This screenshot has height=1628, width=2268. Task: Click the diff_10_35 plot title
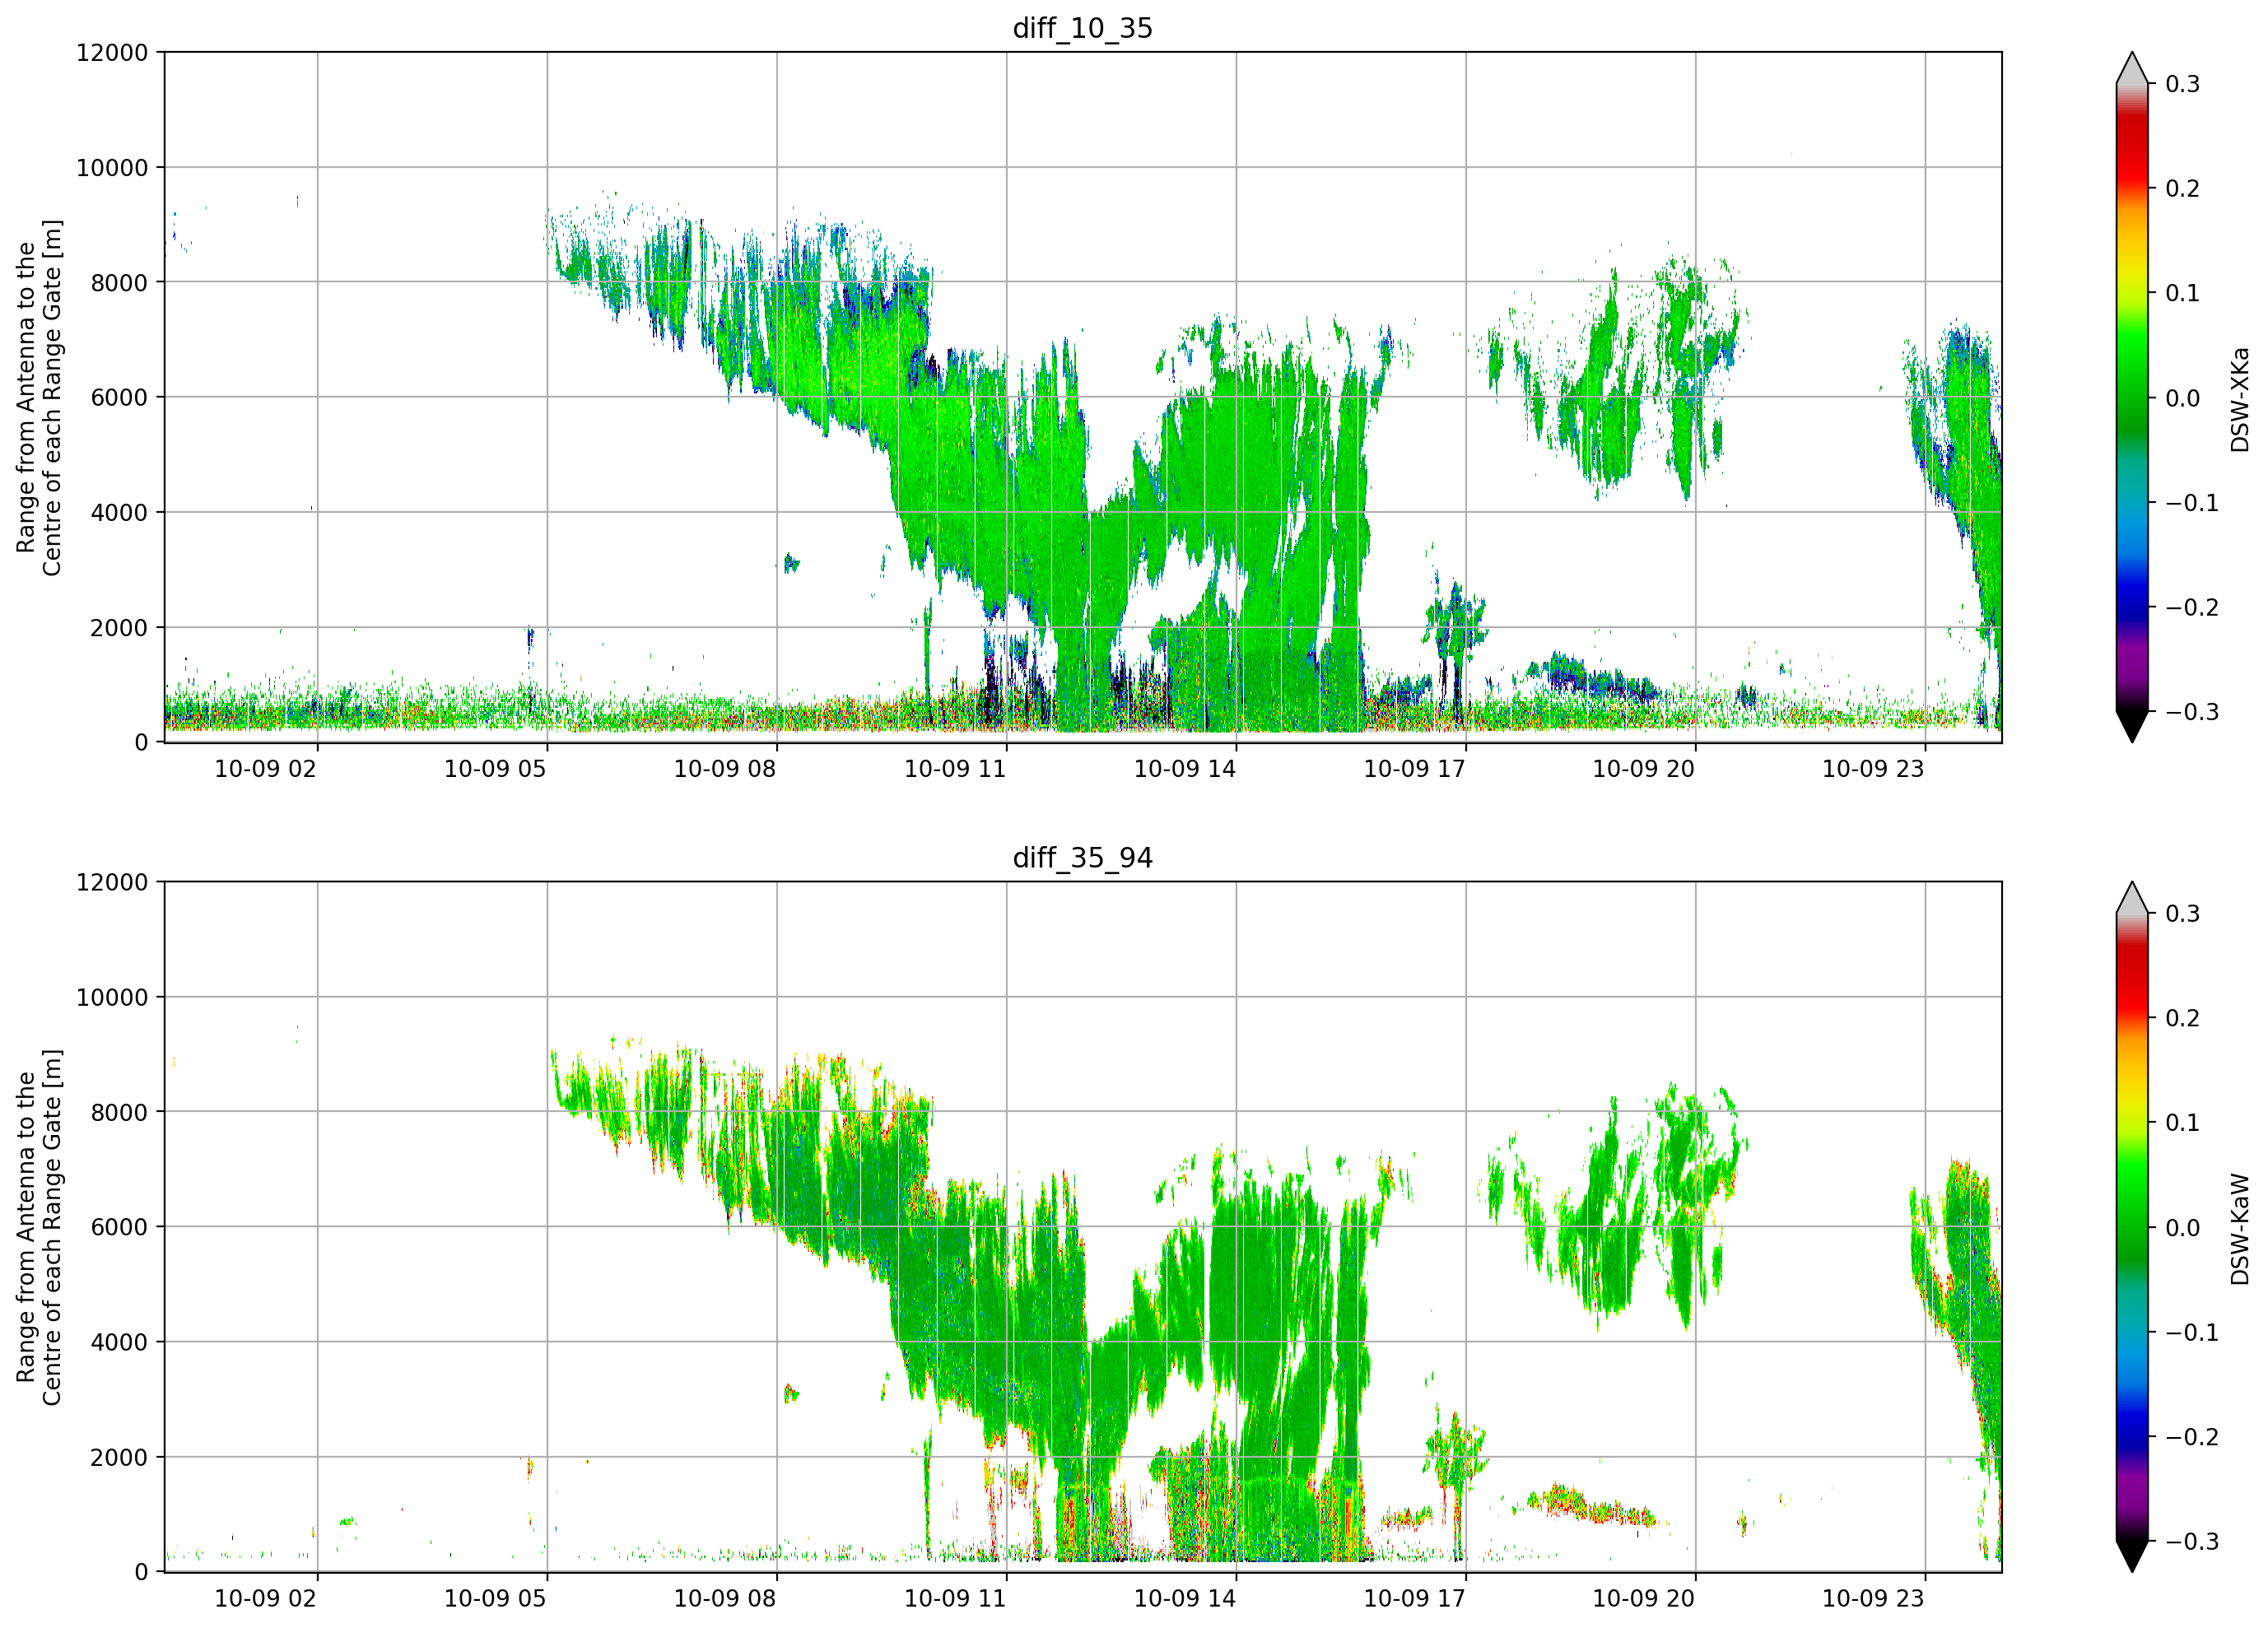pyautogui.click(x=1082, y=28)
